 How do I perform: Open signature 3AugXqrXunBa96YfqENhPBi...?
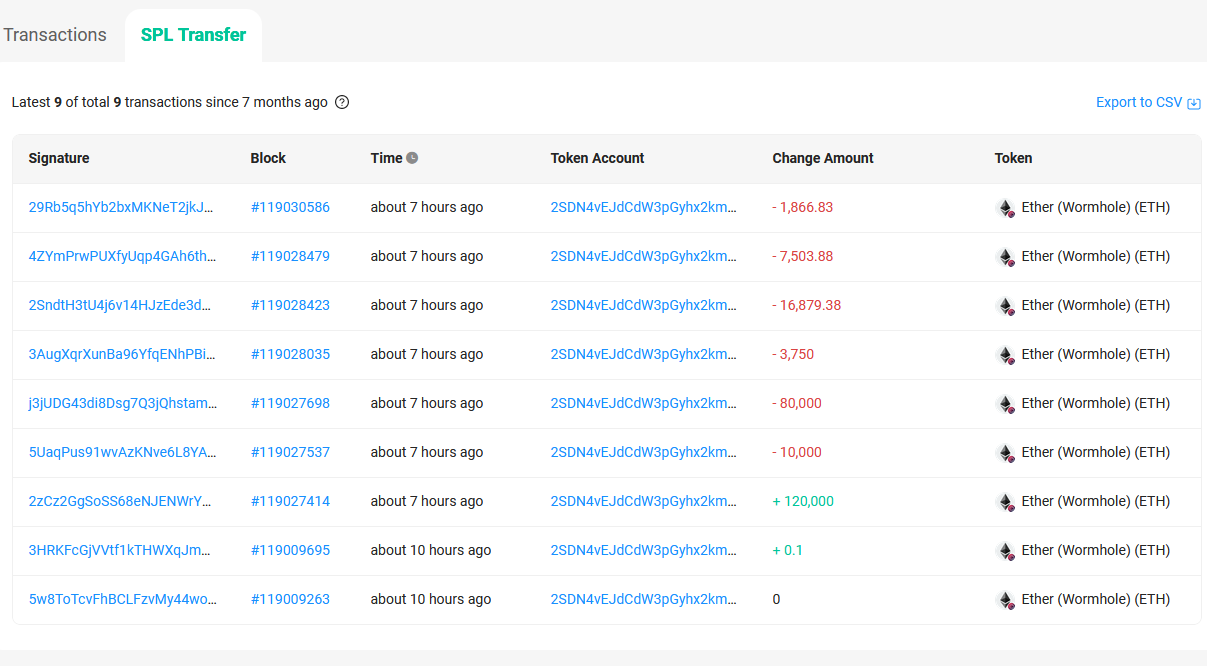(122, 354)
